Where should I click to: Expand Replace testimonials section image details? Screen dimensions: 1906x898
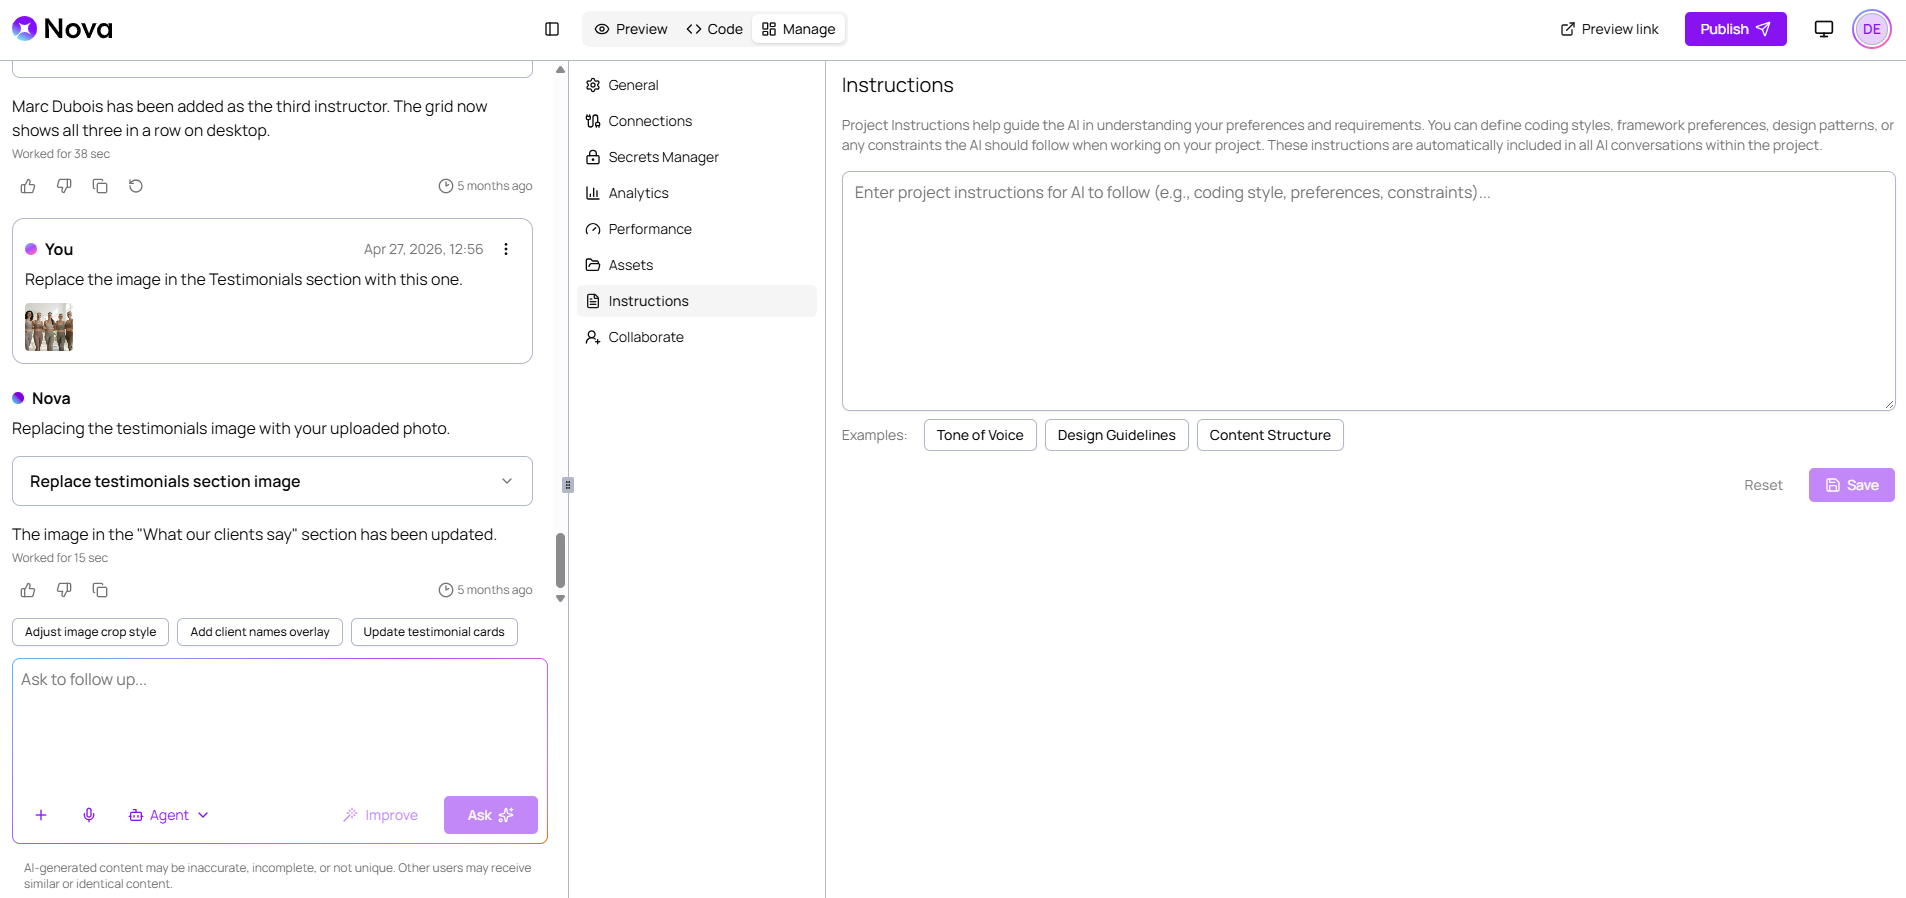tap(272, 481)
